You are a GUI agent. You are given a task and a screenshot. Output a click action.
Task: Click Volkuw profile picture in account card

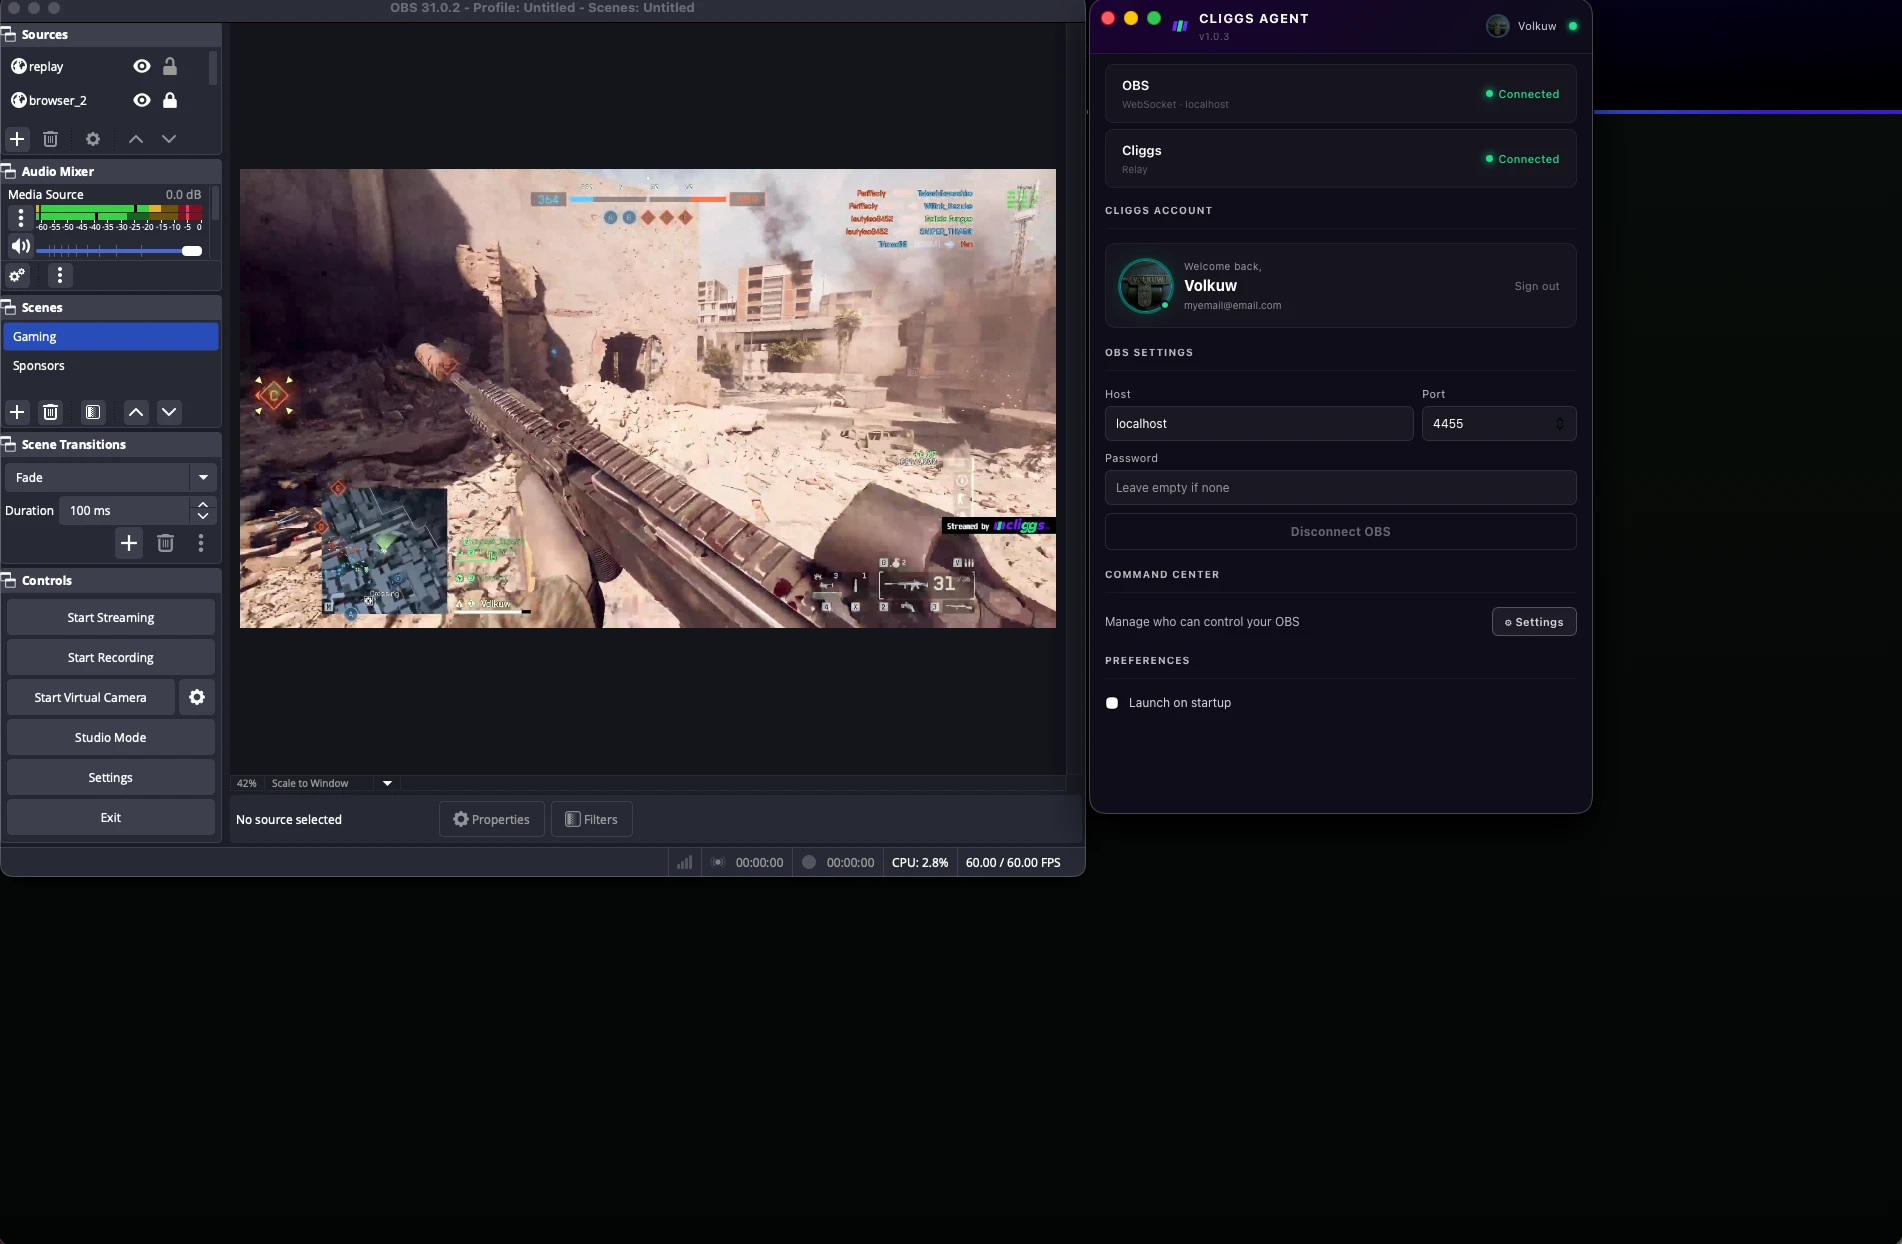pos(1145,286)
